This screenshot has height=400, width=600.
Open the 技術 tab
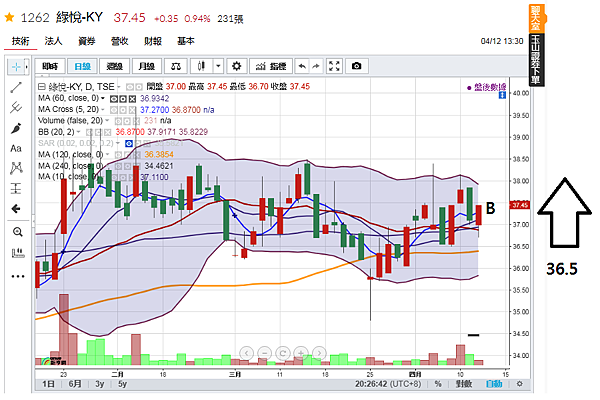(x=20, y=41)
